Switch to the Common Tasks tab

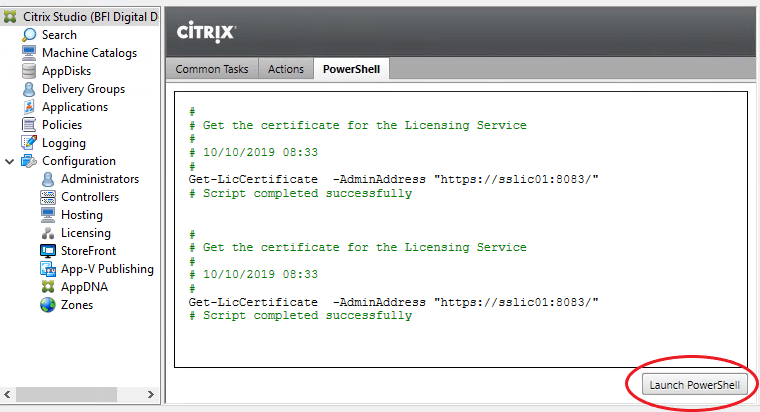click(x=211, y=69)
